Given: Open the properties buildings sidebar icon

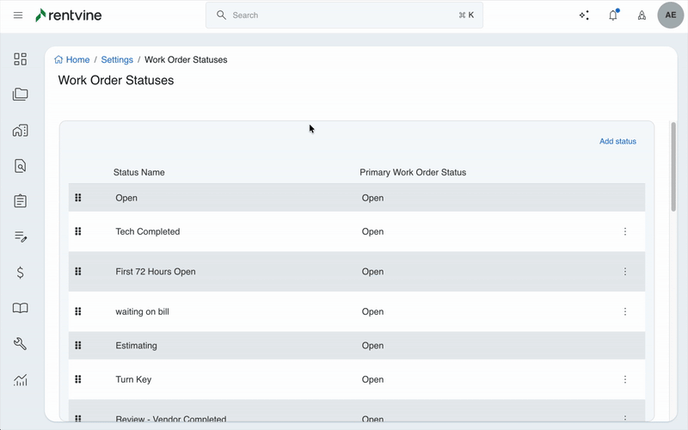Looking at the screenshot, I should coord(20,130).
